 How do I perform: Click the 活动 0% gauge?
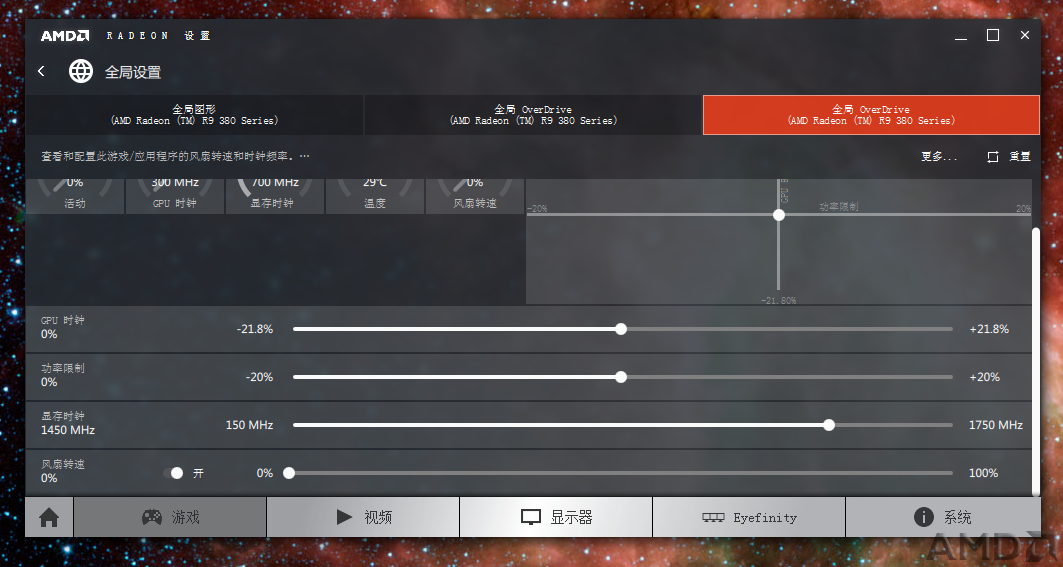[75, 196]
